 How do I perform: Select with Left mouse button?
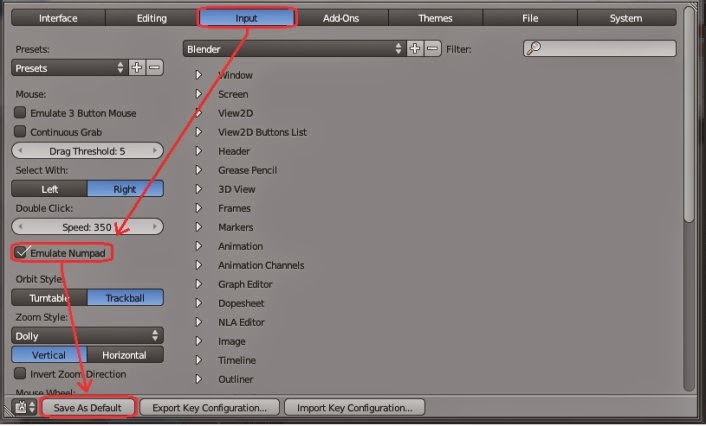coord(50,189)
